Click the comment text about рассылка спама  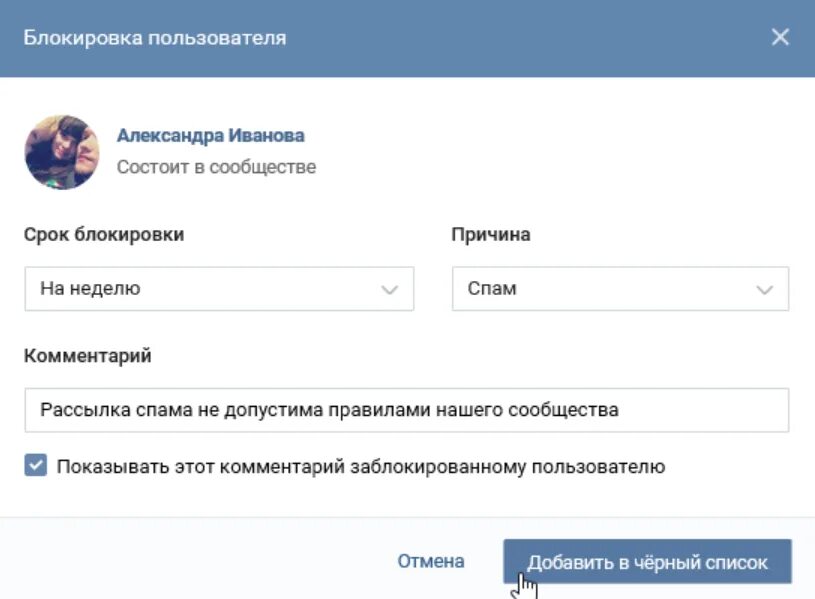329,410
